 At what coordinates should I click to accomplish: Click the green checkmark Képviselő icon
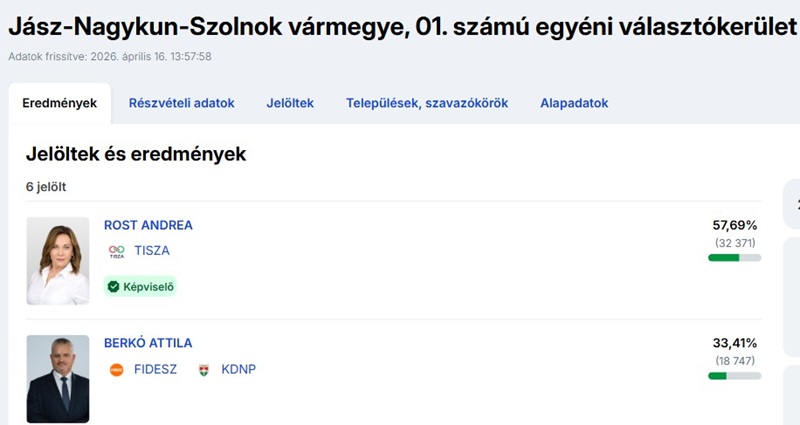point(114,287)
